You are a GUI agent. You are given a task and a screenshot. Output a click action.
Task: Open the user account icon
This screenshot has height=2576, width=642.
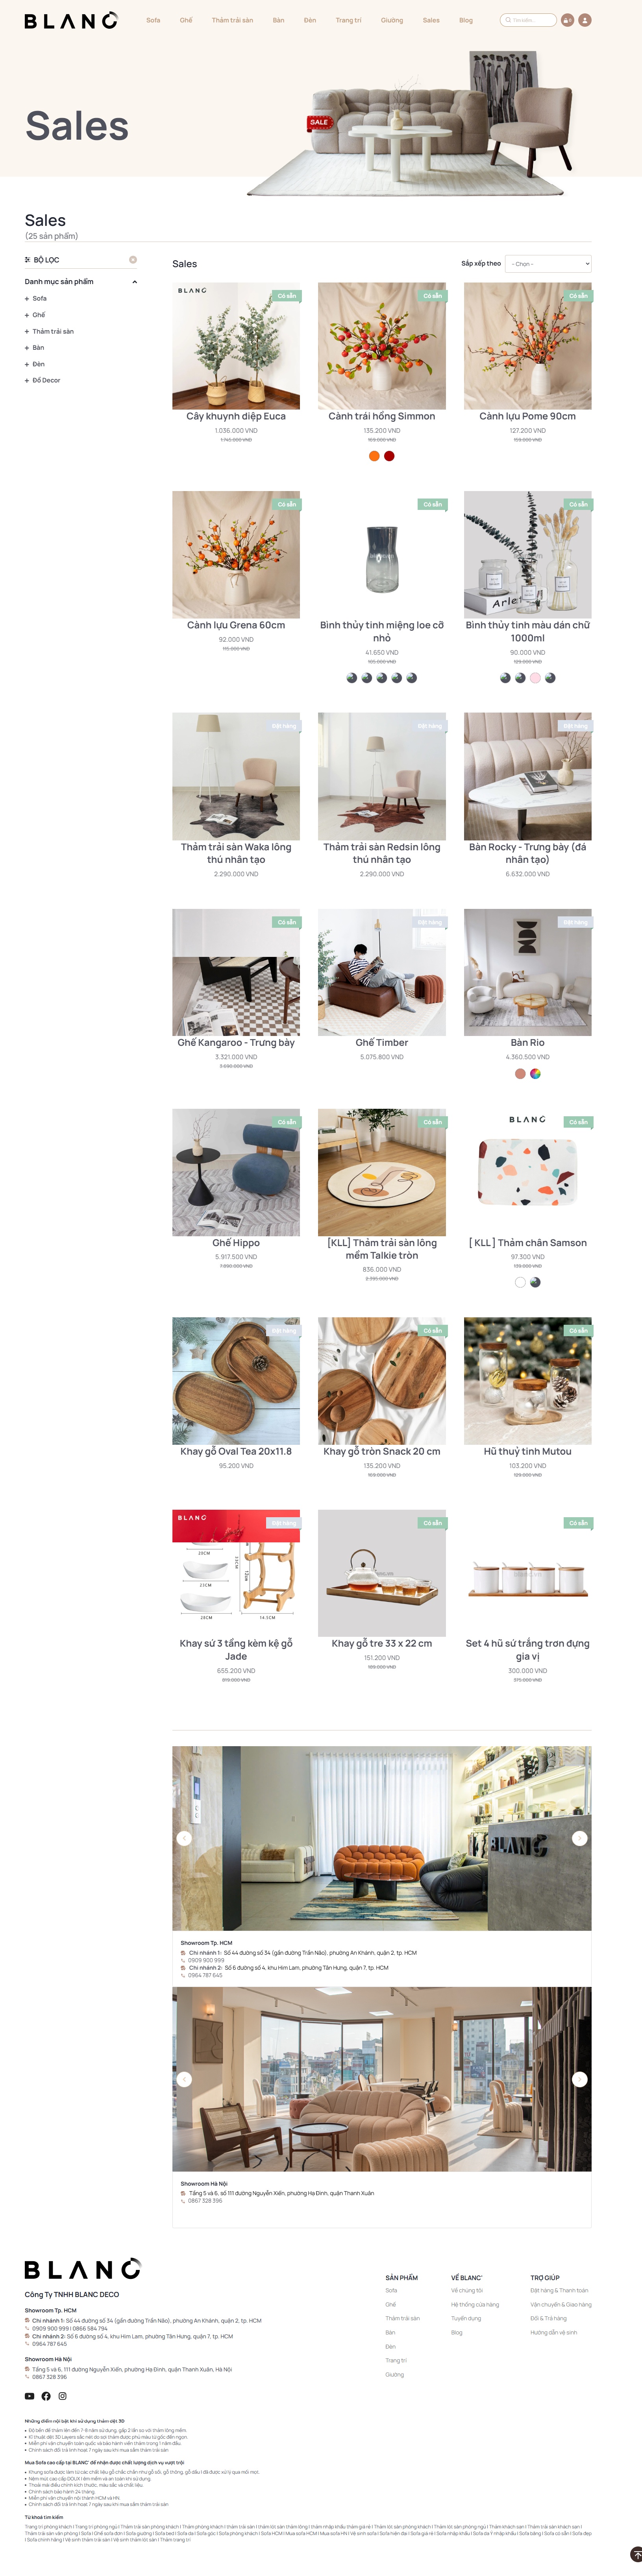click(x=585, y=20)
